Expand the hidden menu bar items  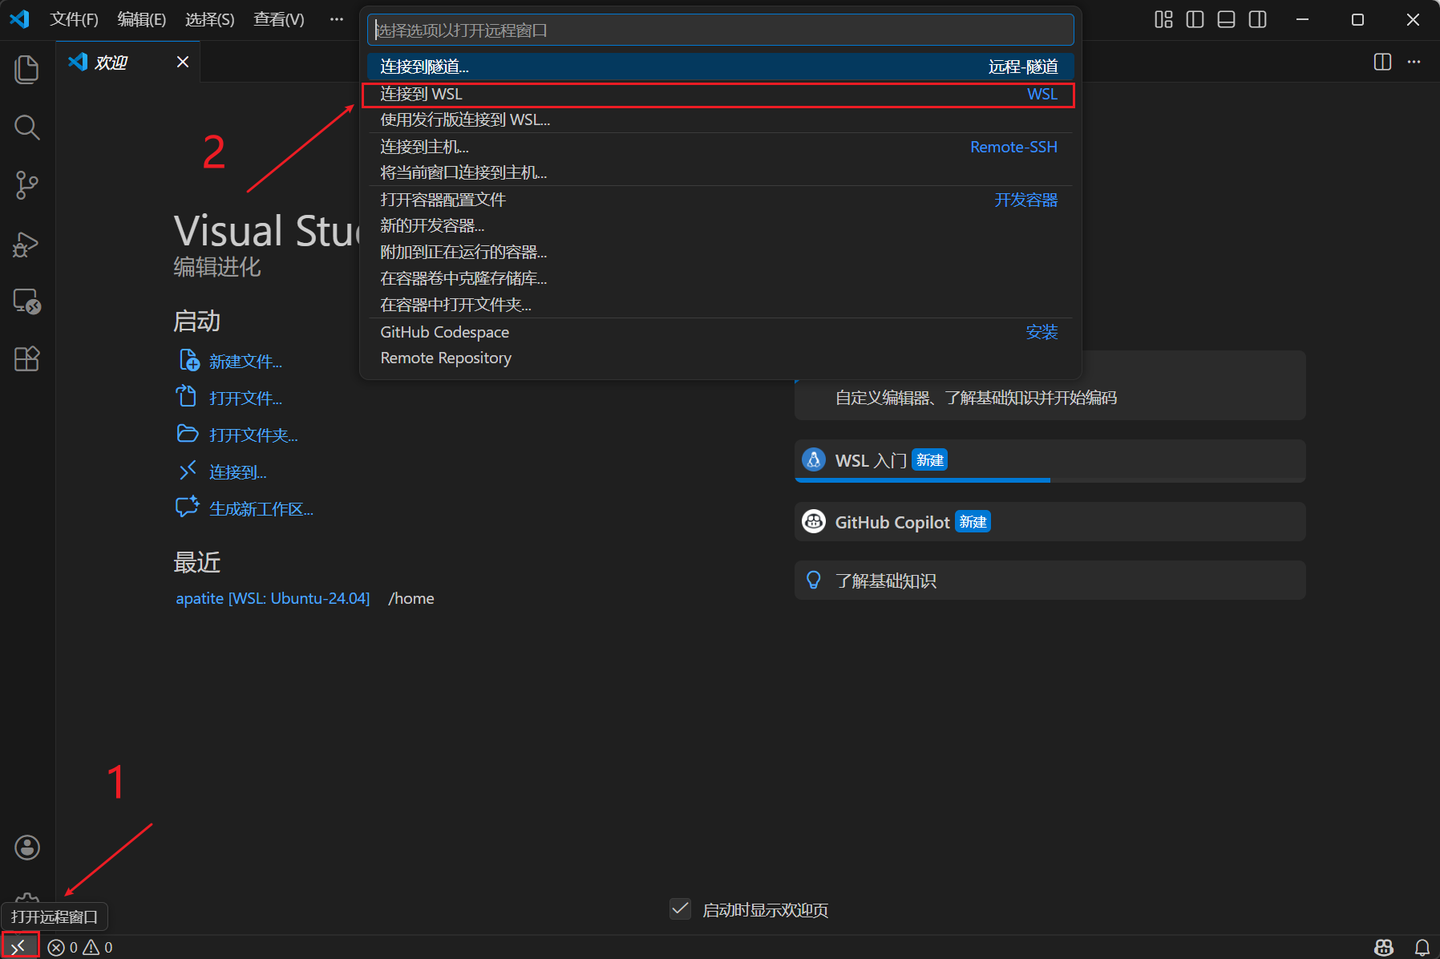tap(337, 20)
